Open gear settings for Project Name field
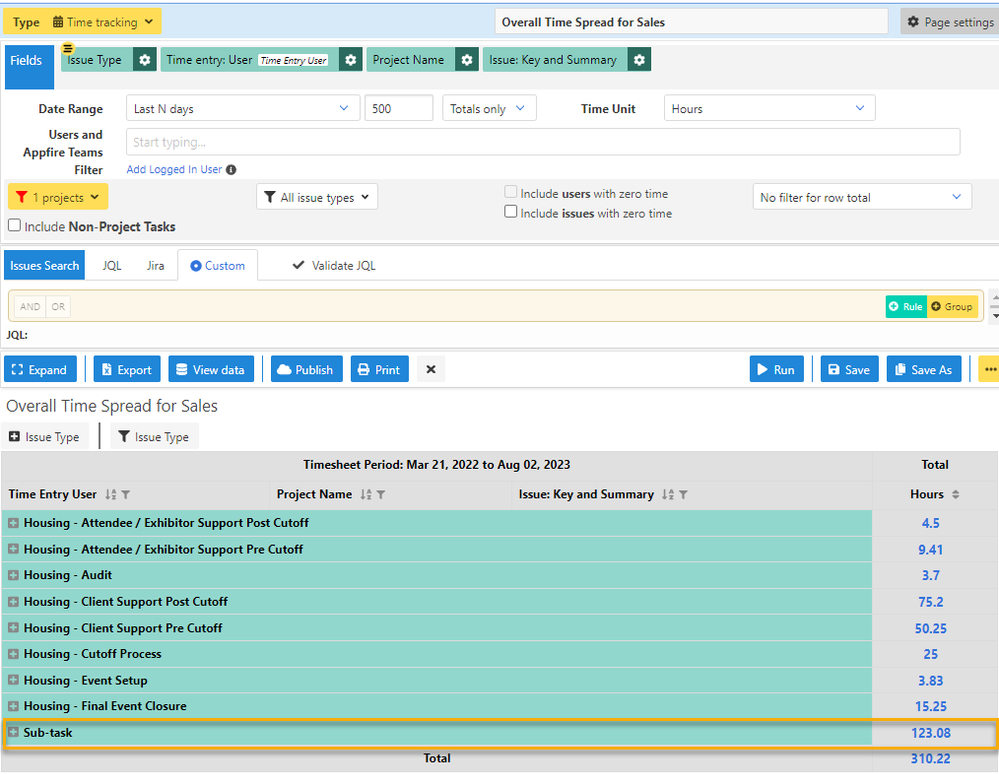Image resolution: width=999 pixels, height=774 pixels. point(467,60)
